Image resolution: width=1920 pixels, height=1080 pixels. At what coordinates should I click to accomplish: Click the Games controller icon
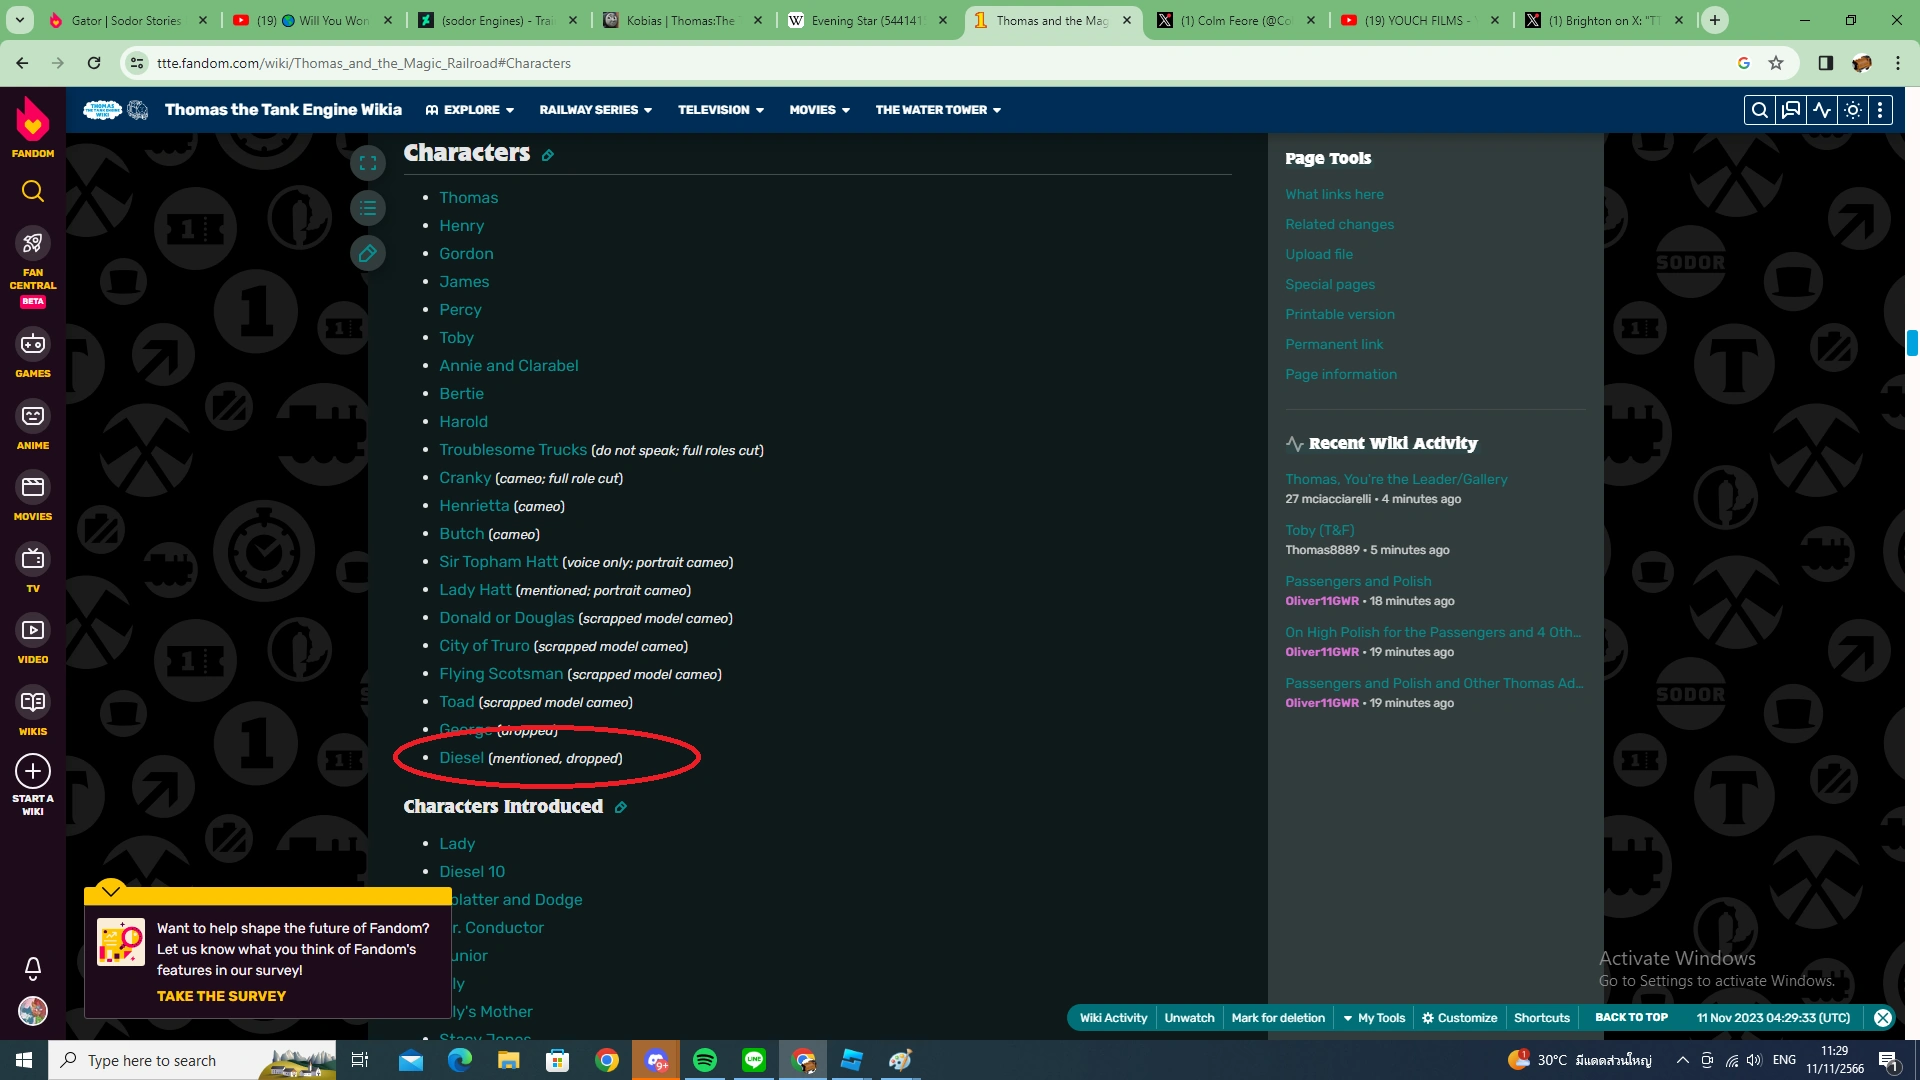pyautogui.click(x=33, y=345)
